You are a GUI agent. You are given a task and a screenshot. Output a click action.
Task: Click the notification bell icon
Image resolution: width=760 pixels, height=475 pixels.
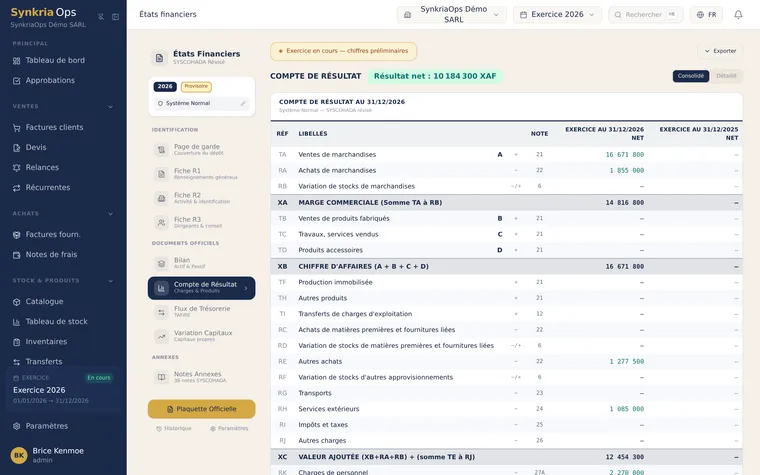coord(738,15)
